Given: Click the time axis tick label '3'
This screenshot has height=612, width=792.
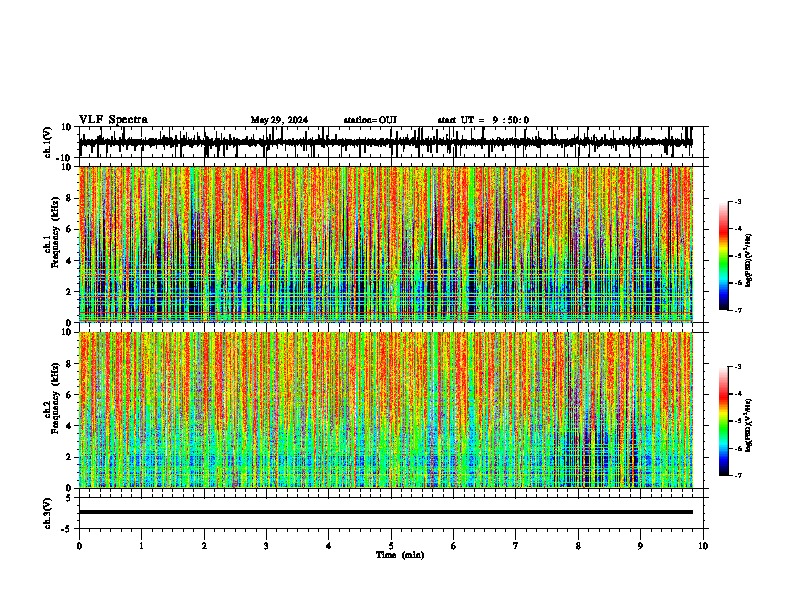Looking at the screenshot, I should click(x=266, y=546).
